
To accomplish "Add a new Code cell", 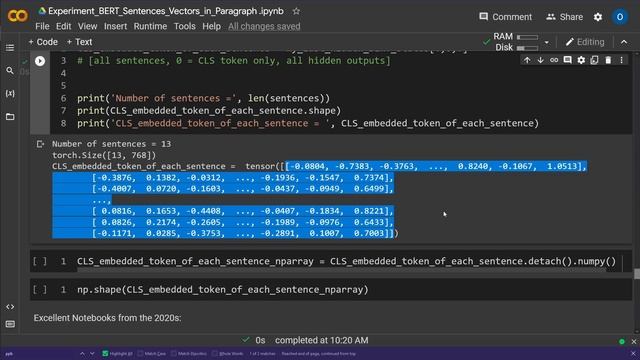I will click(43, 42).
